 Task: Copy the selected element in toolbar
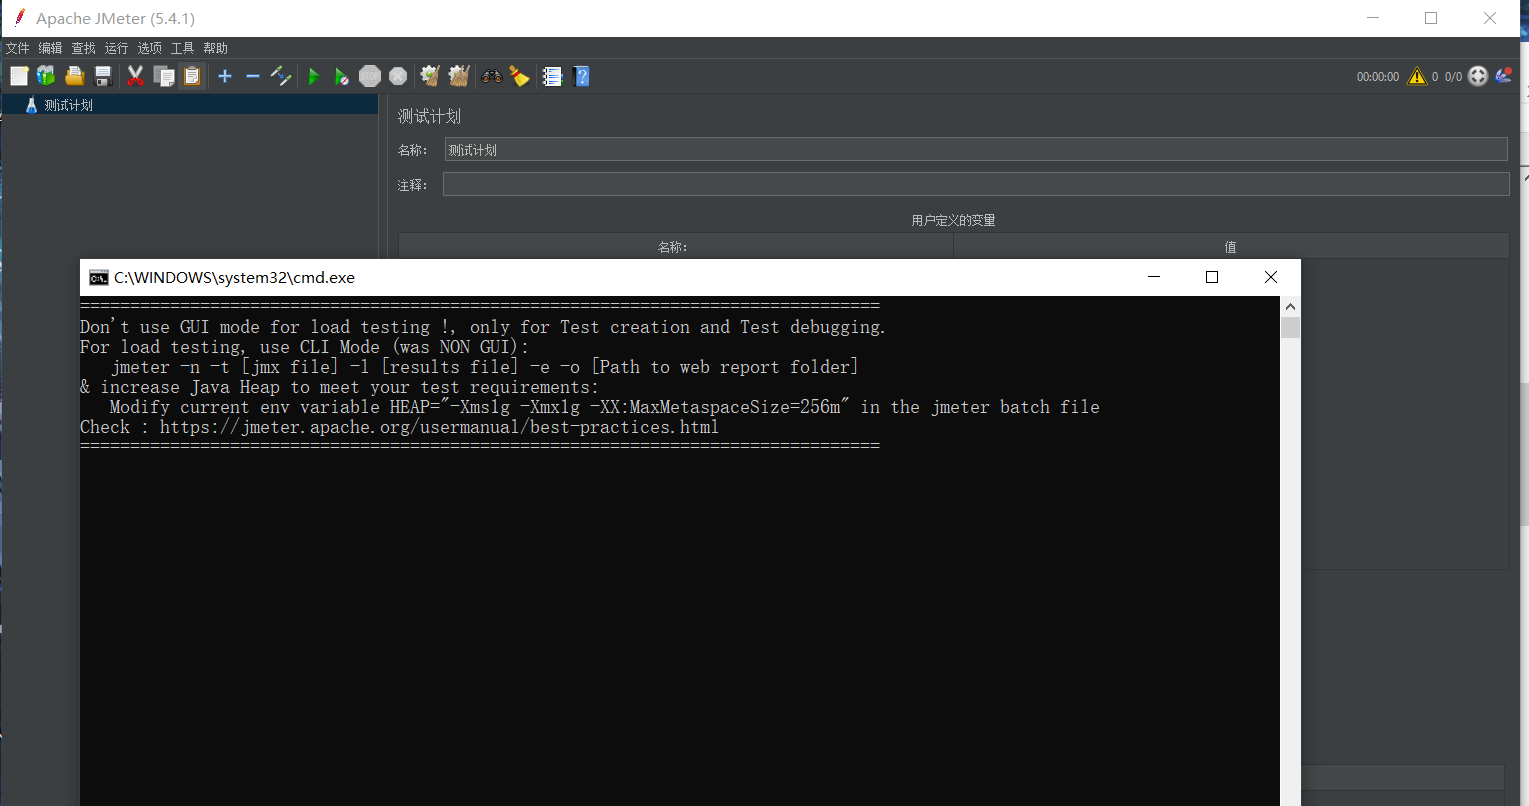(164, 76)
